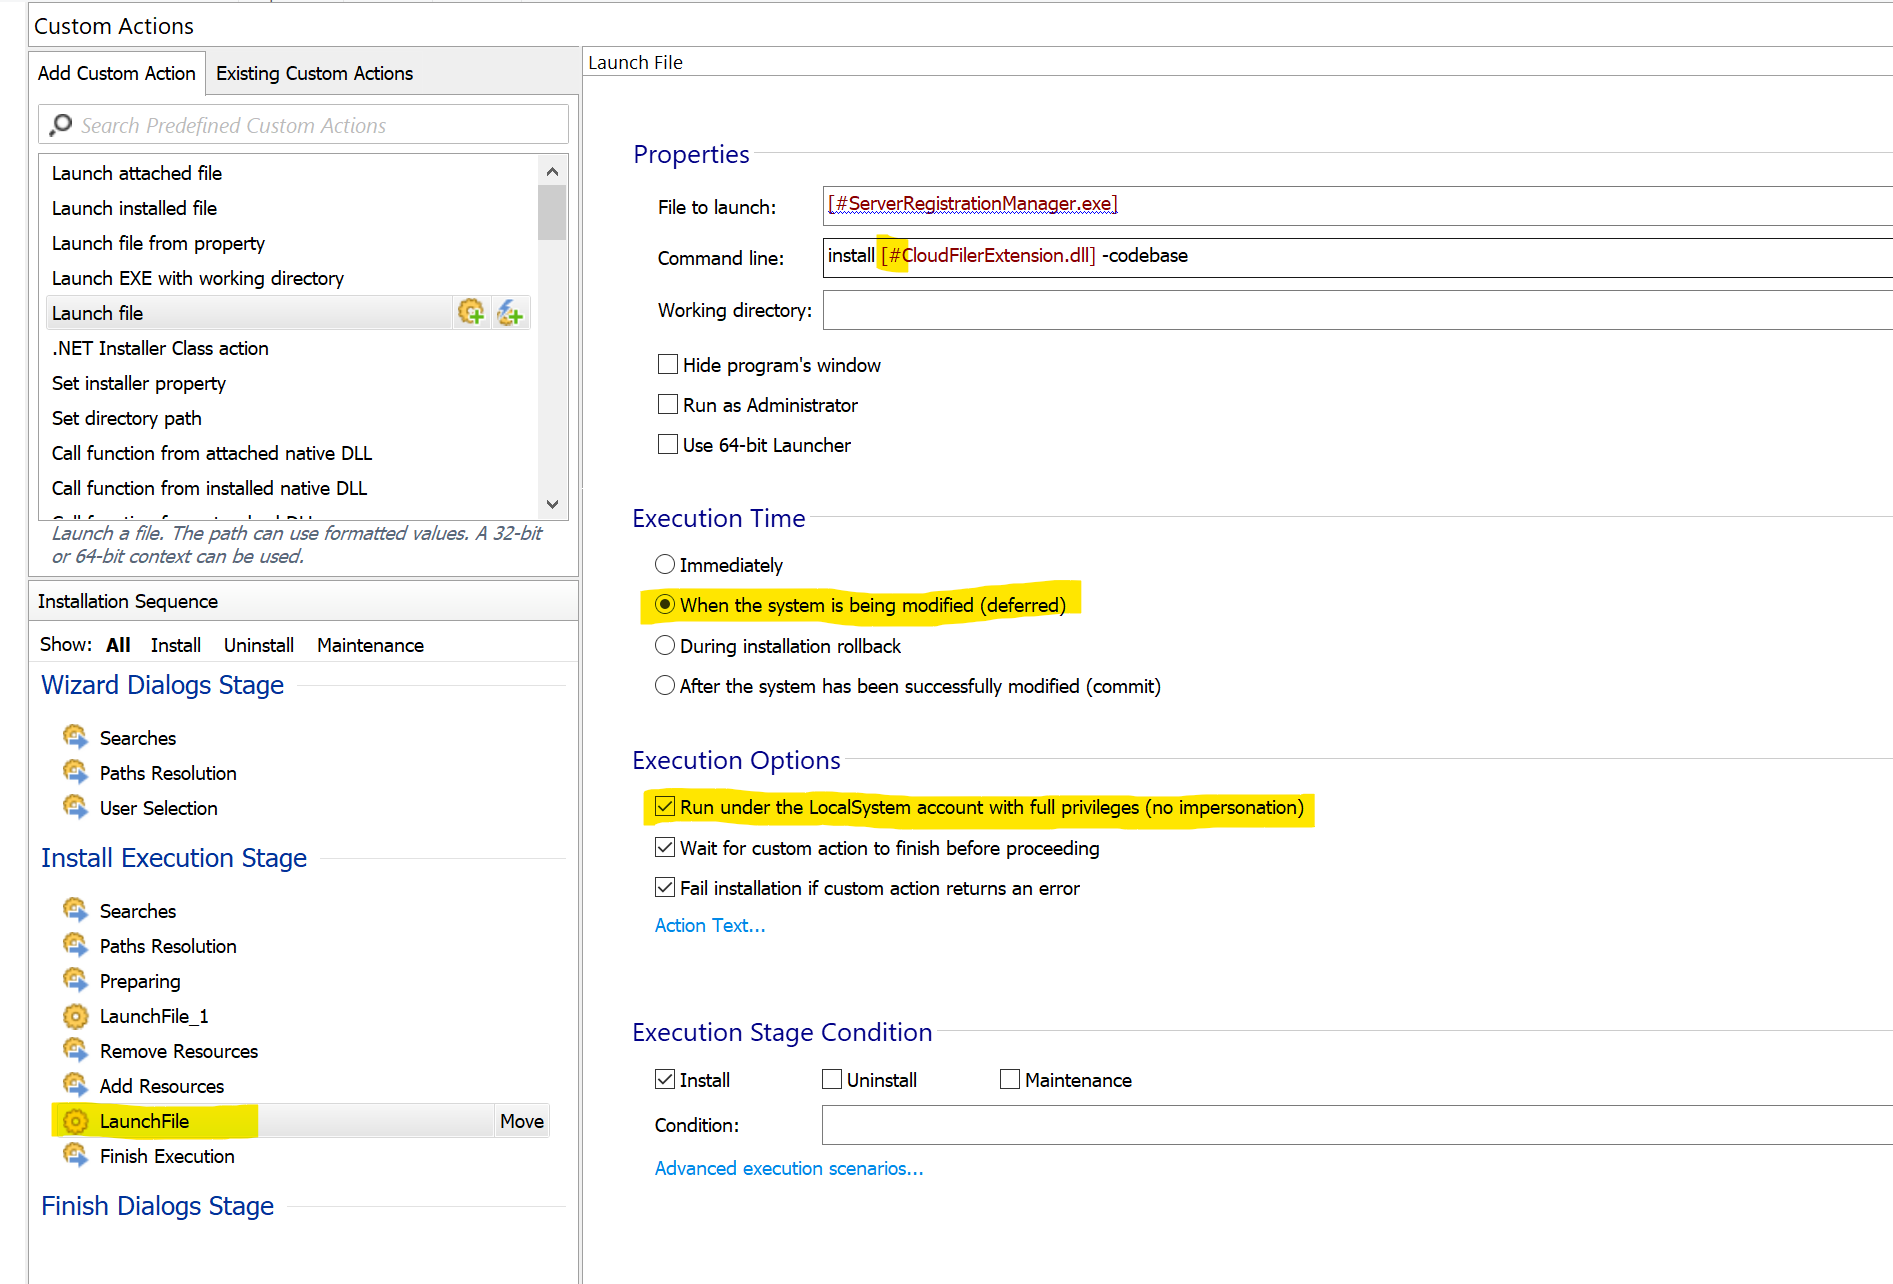
Task: Enable Maintenance stage condition
Action: [x=1010, y=1079]
